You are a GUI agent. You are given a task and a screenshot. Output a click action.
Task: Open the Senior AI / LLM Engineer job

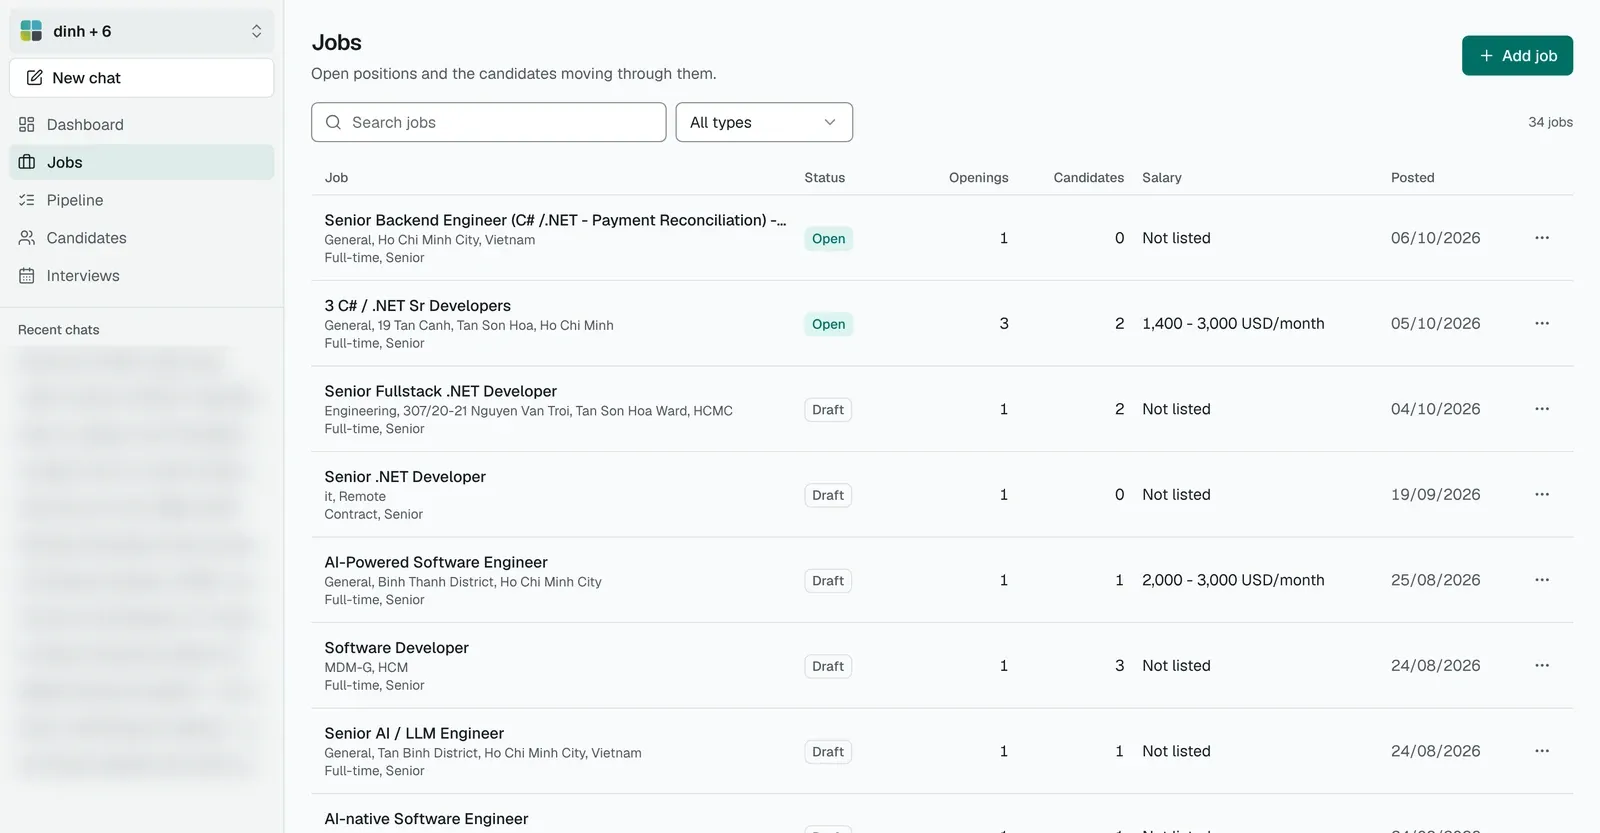tap(414, 733)
